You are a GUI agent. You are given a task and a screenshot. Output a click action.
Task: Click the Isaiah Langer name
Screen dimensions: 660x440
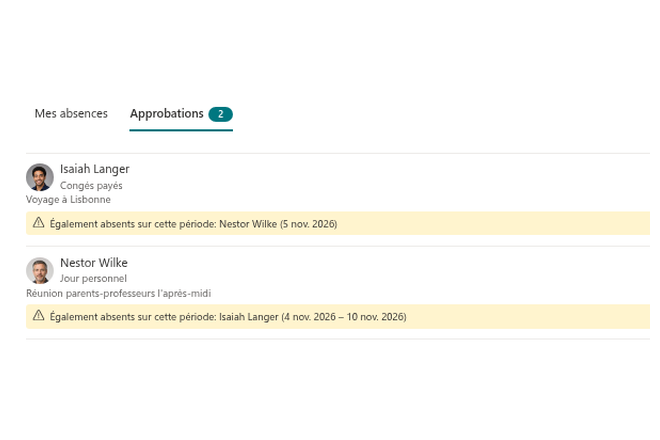pos(95,169)
